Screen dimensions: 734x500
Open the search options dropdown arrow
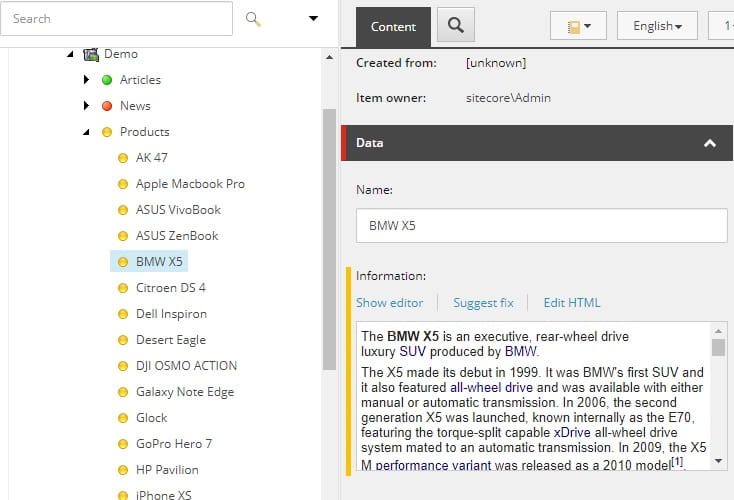coord(313,18)
